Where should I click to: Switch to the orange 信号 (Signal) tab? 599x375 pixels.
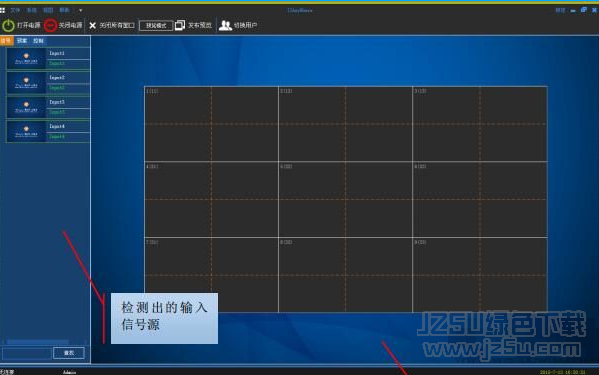pyautogui.click(x=6, y=40)
